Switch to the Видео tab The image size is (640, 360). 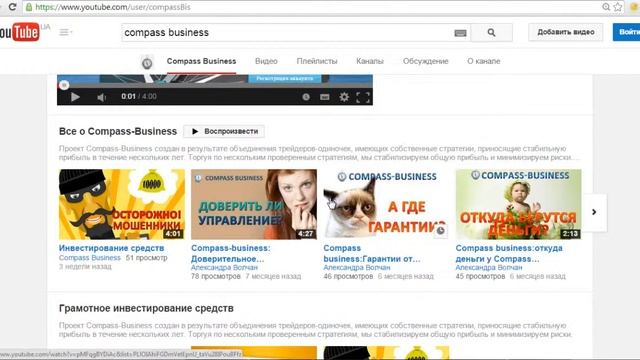tap(266, 61)
